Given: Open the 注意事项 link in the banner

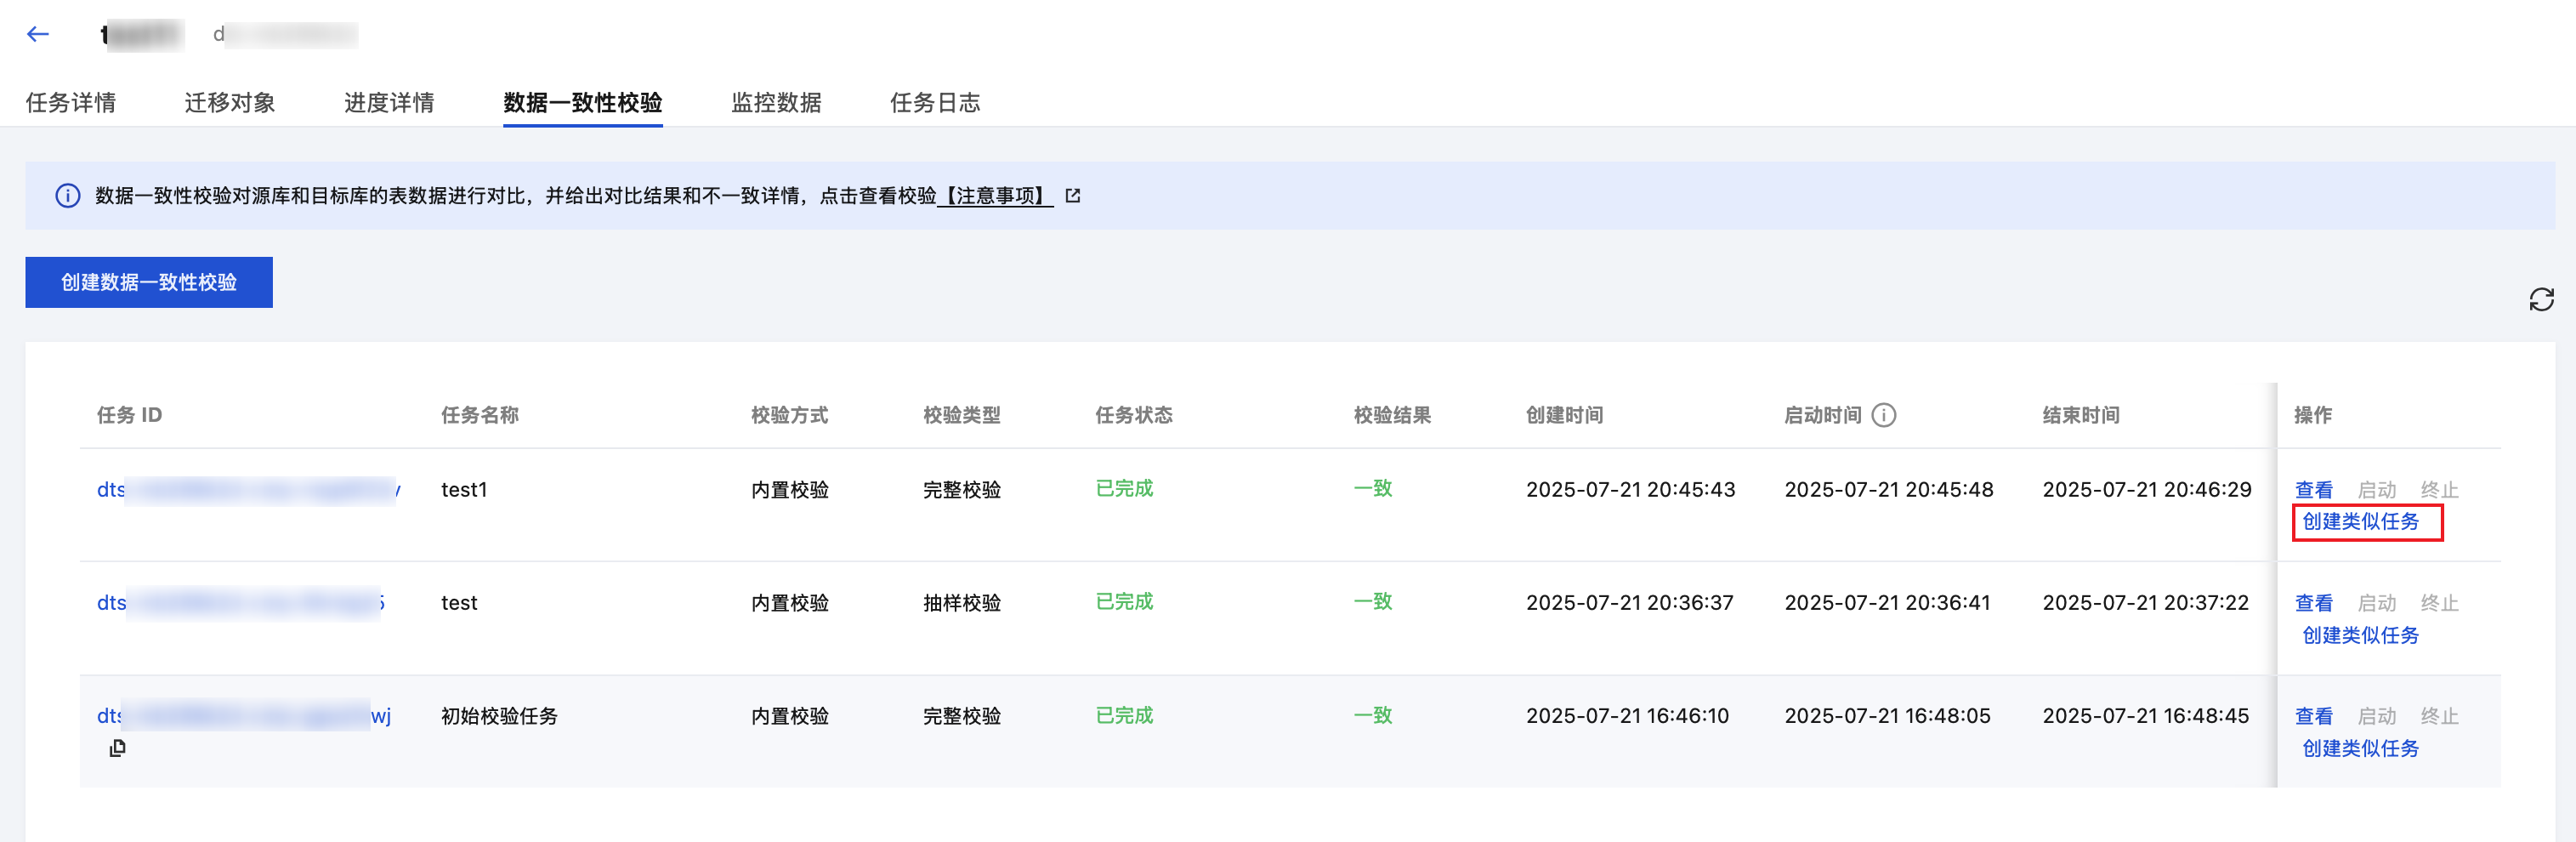Looking at the screenshot, I should (995, 196).
